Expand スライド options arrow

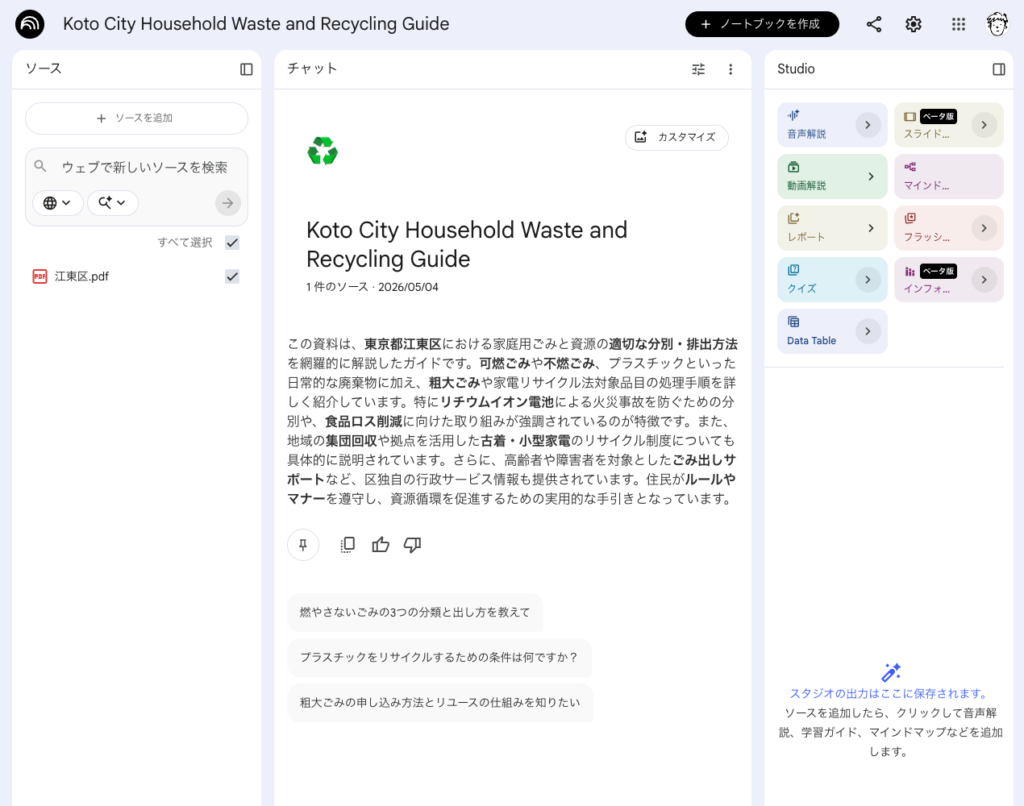[x=984, y=125]
